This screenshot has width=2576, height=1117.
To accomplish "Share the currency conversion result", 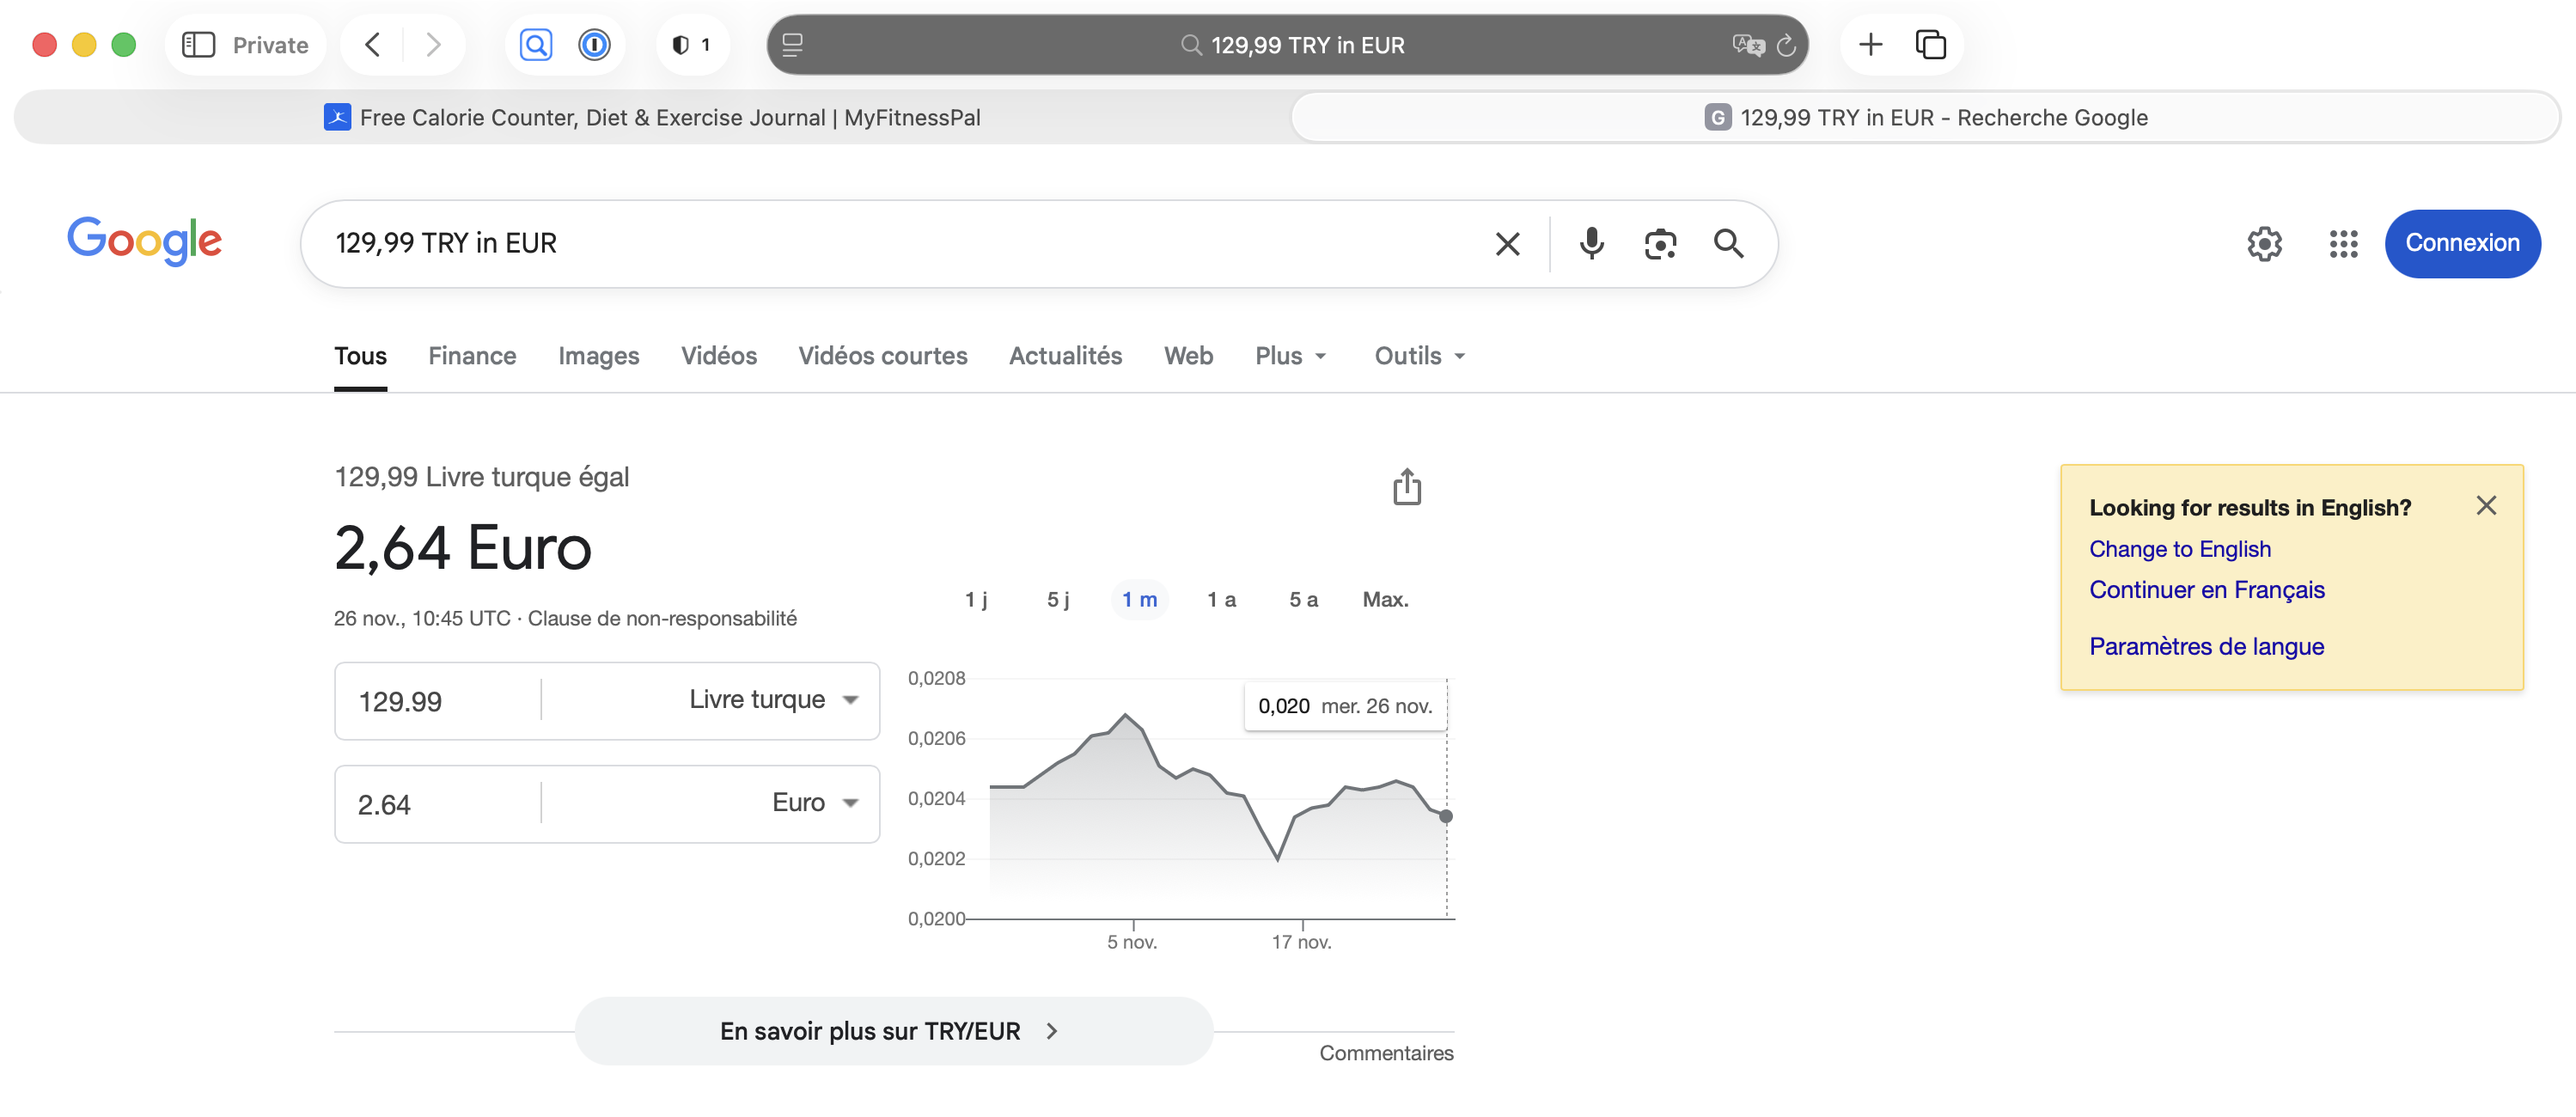I will [1407, 487].
